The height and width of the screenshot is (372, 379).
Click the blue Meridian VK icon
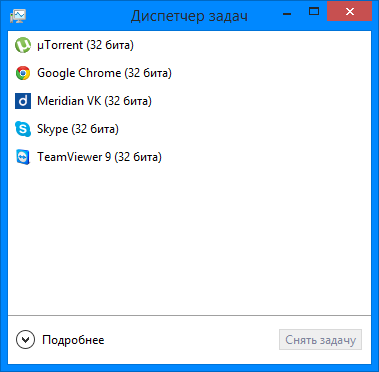coord(23,101)
